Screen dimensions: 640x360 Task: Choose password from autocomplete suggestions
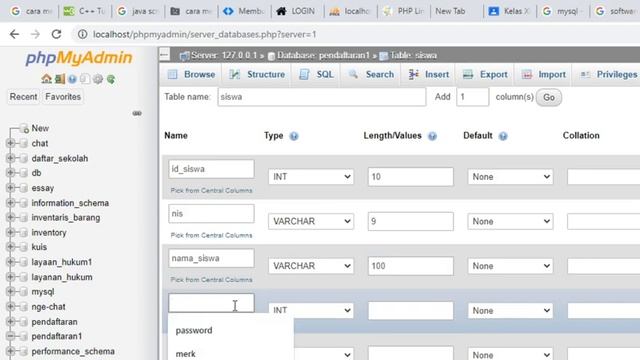click(194, 331)
